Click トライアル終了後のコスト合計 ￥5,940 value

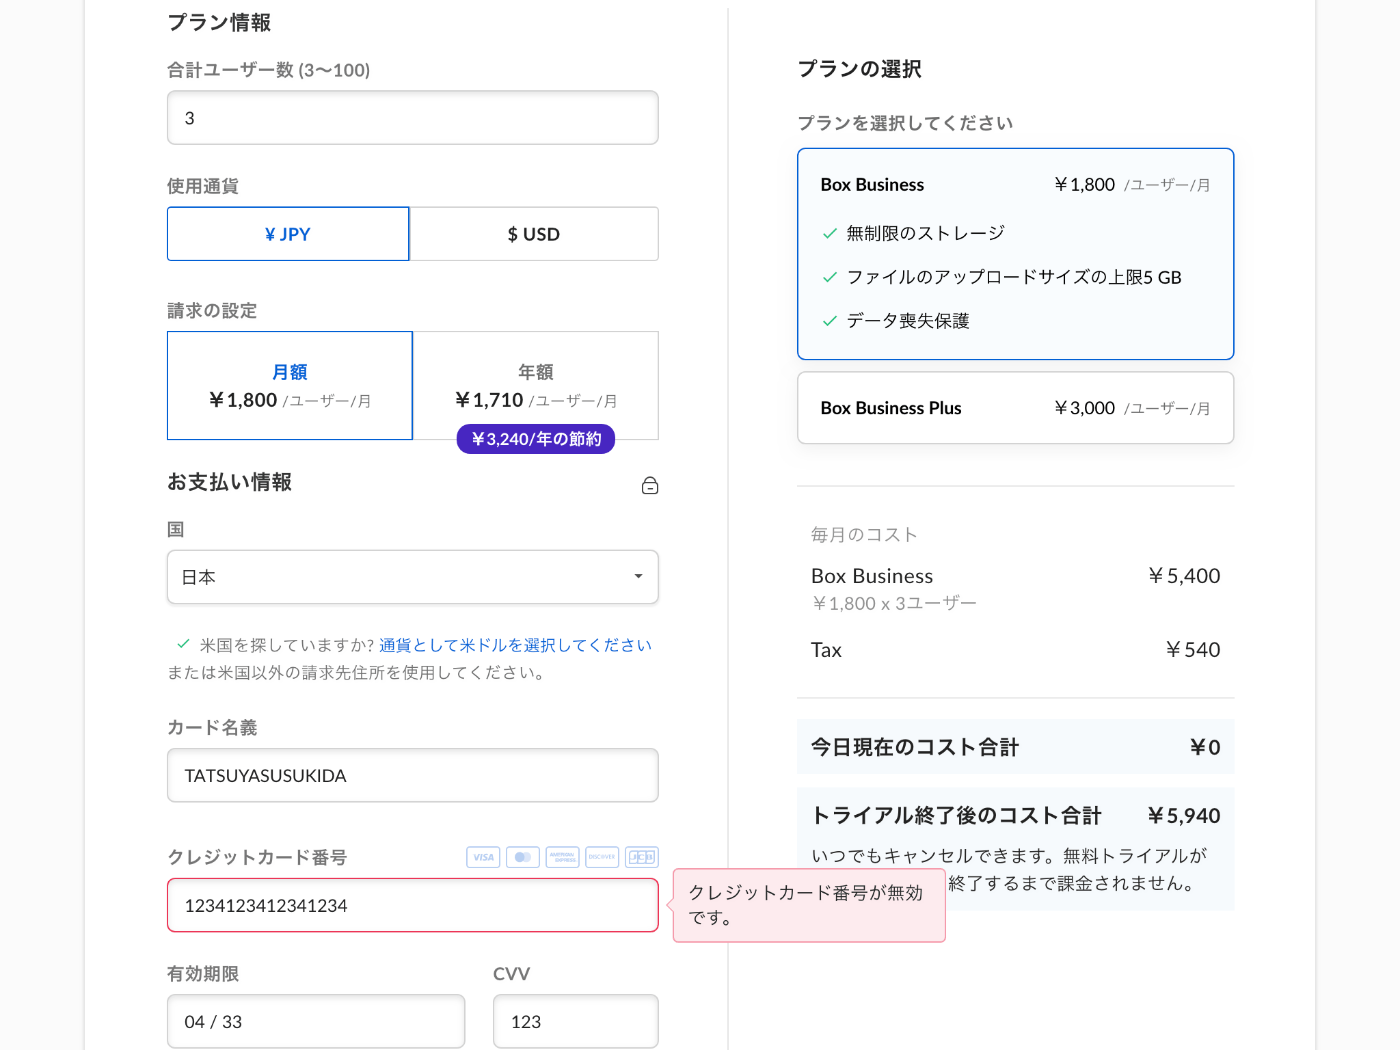pos(1184,816)
